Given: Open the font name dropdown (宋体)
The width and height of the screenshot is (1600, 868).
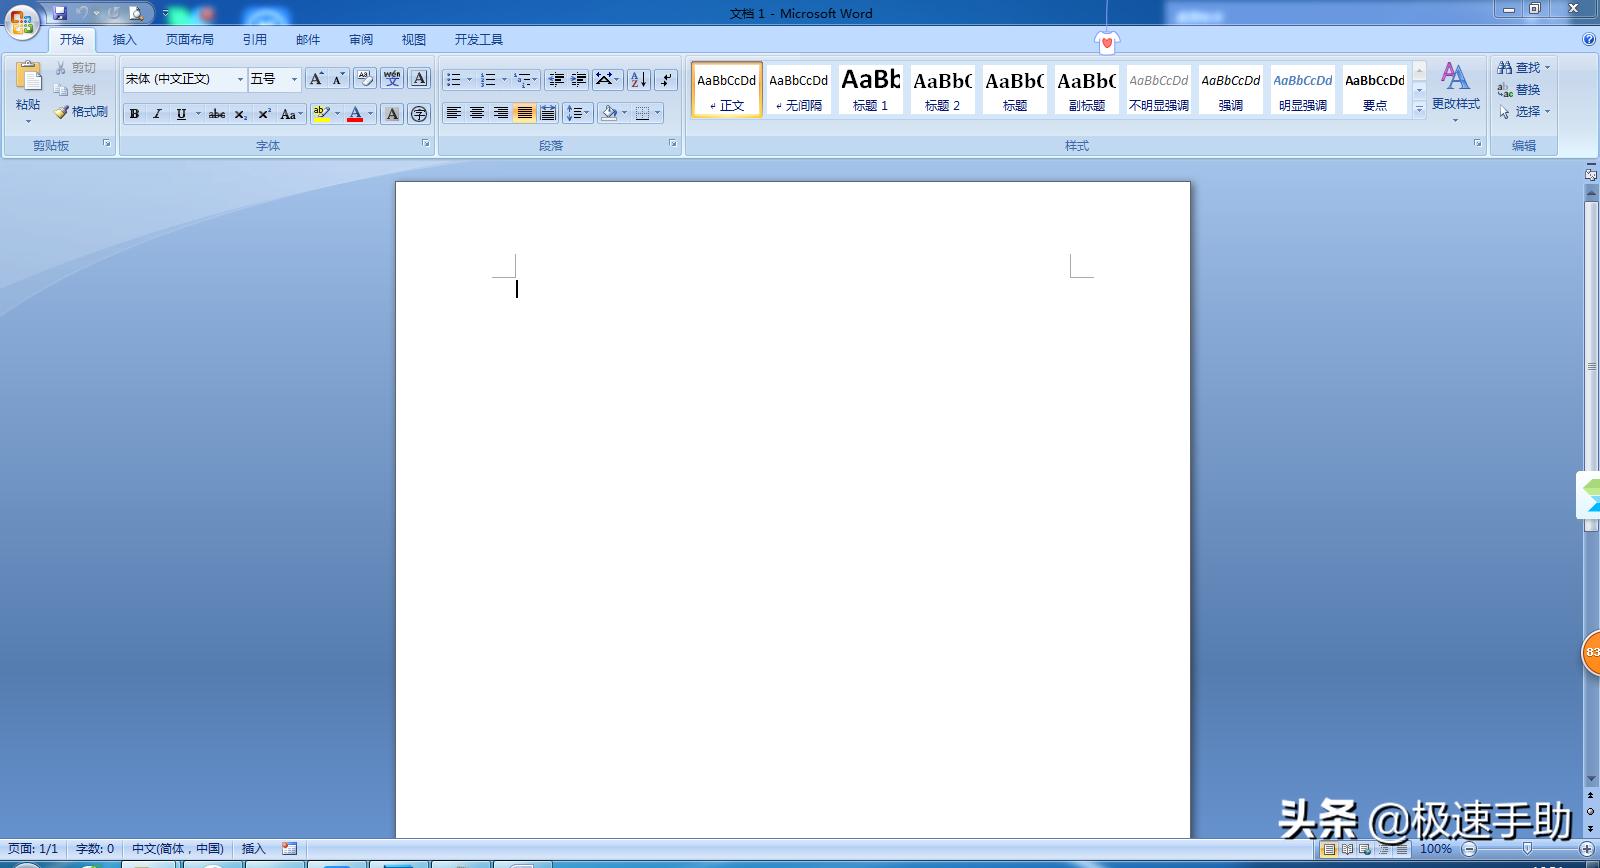Looking at the screenshot, I should click(240, 79).
